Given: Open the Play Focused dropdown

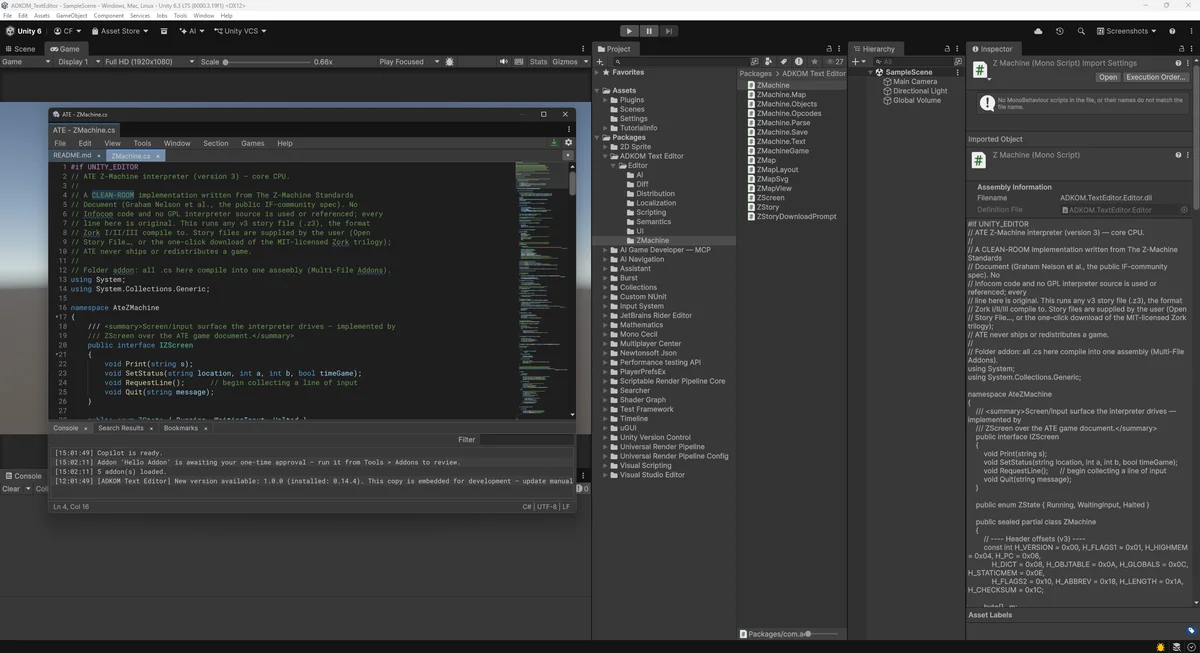Looking at the screenshot, I should pos(408,62).
